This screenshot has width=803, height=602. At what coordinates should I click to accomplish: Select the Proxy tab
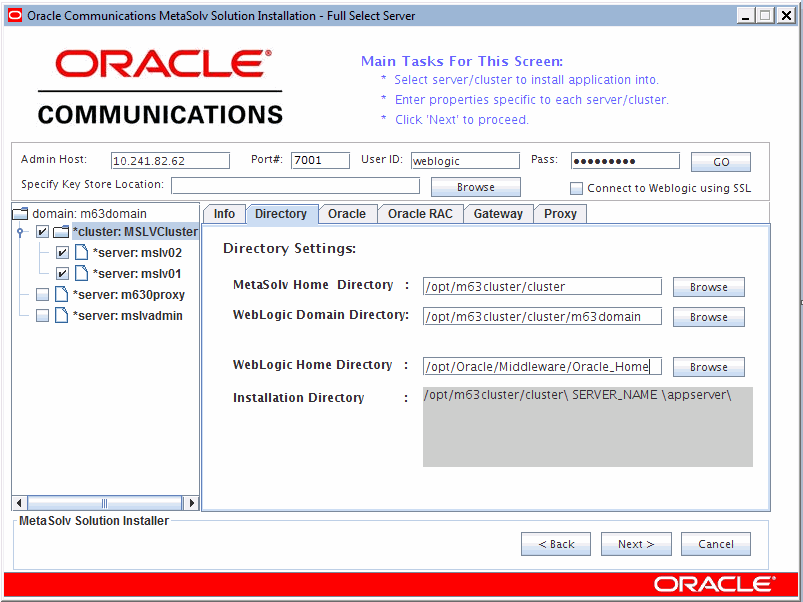point(560,213)
